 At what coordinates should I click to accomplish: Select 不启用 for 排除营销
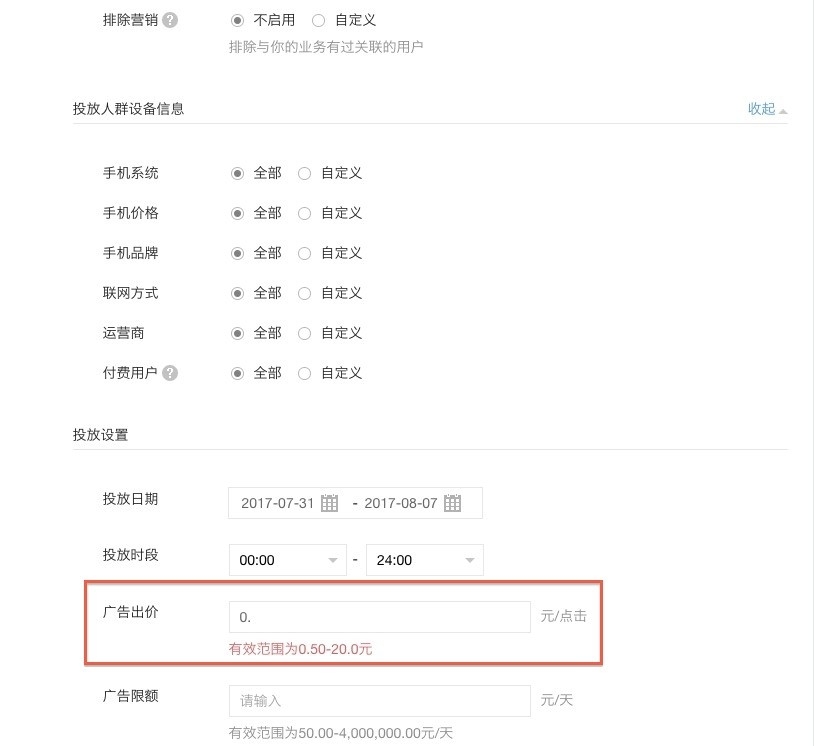point(238,20)
